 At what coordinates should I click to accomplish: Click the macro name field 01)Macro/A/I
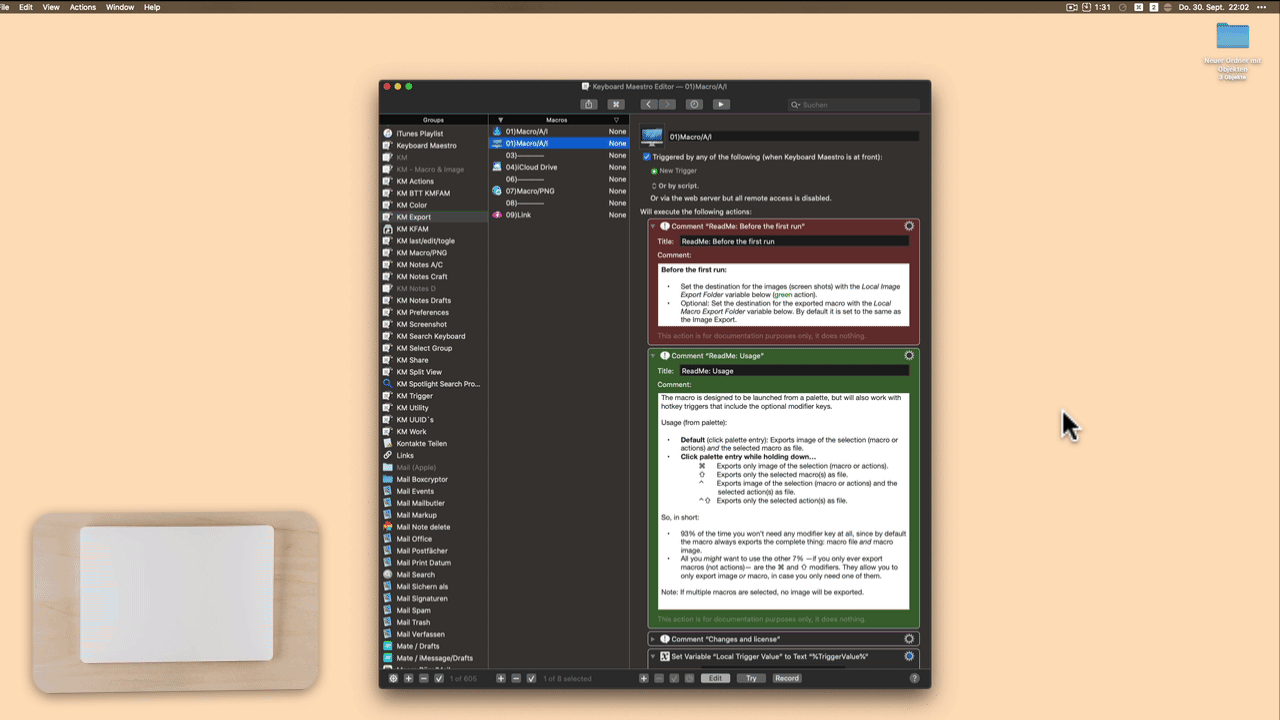pyautogui.click(x=793, y=136)
